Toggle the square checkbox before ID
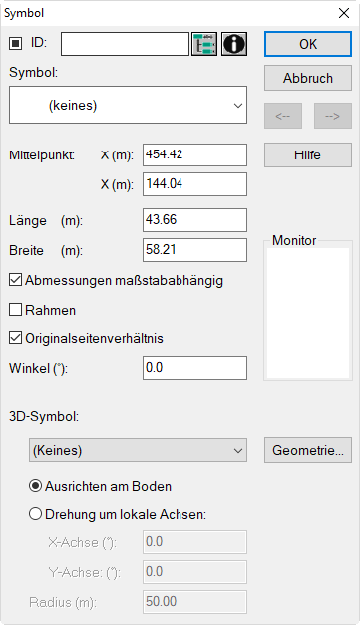The height and width of the screenshot is (625, 360). (15, 43)
